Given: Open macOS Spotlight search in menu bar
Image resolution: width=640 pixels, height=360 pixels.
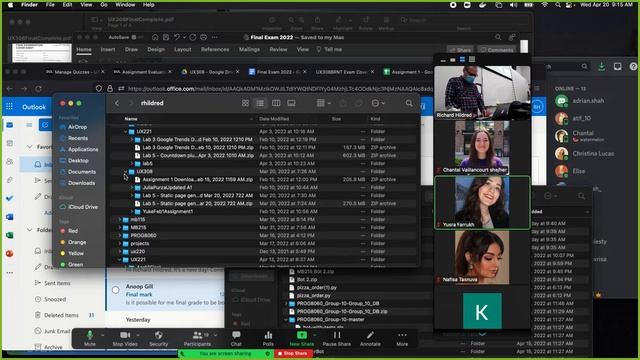Looking at the screenshot, I should pyautogui.click(x=558, y=5).
